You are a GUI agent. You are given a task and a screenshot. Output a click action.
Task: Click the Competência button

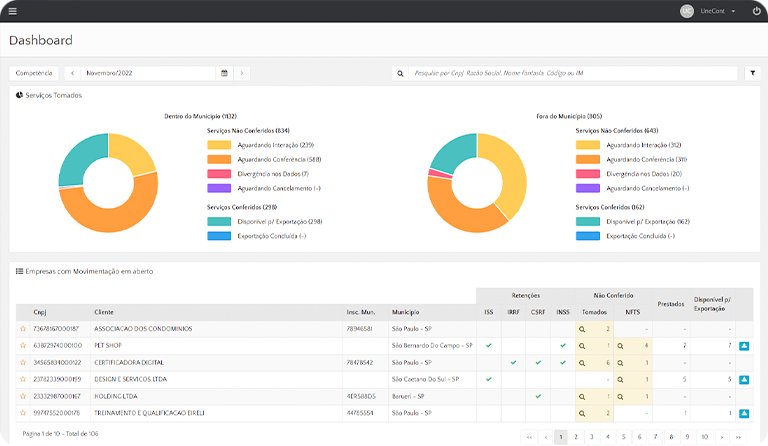tap(33, 73)
